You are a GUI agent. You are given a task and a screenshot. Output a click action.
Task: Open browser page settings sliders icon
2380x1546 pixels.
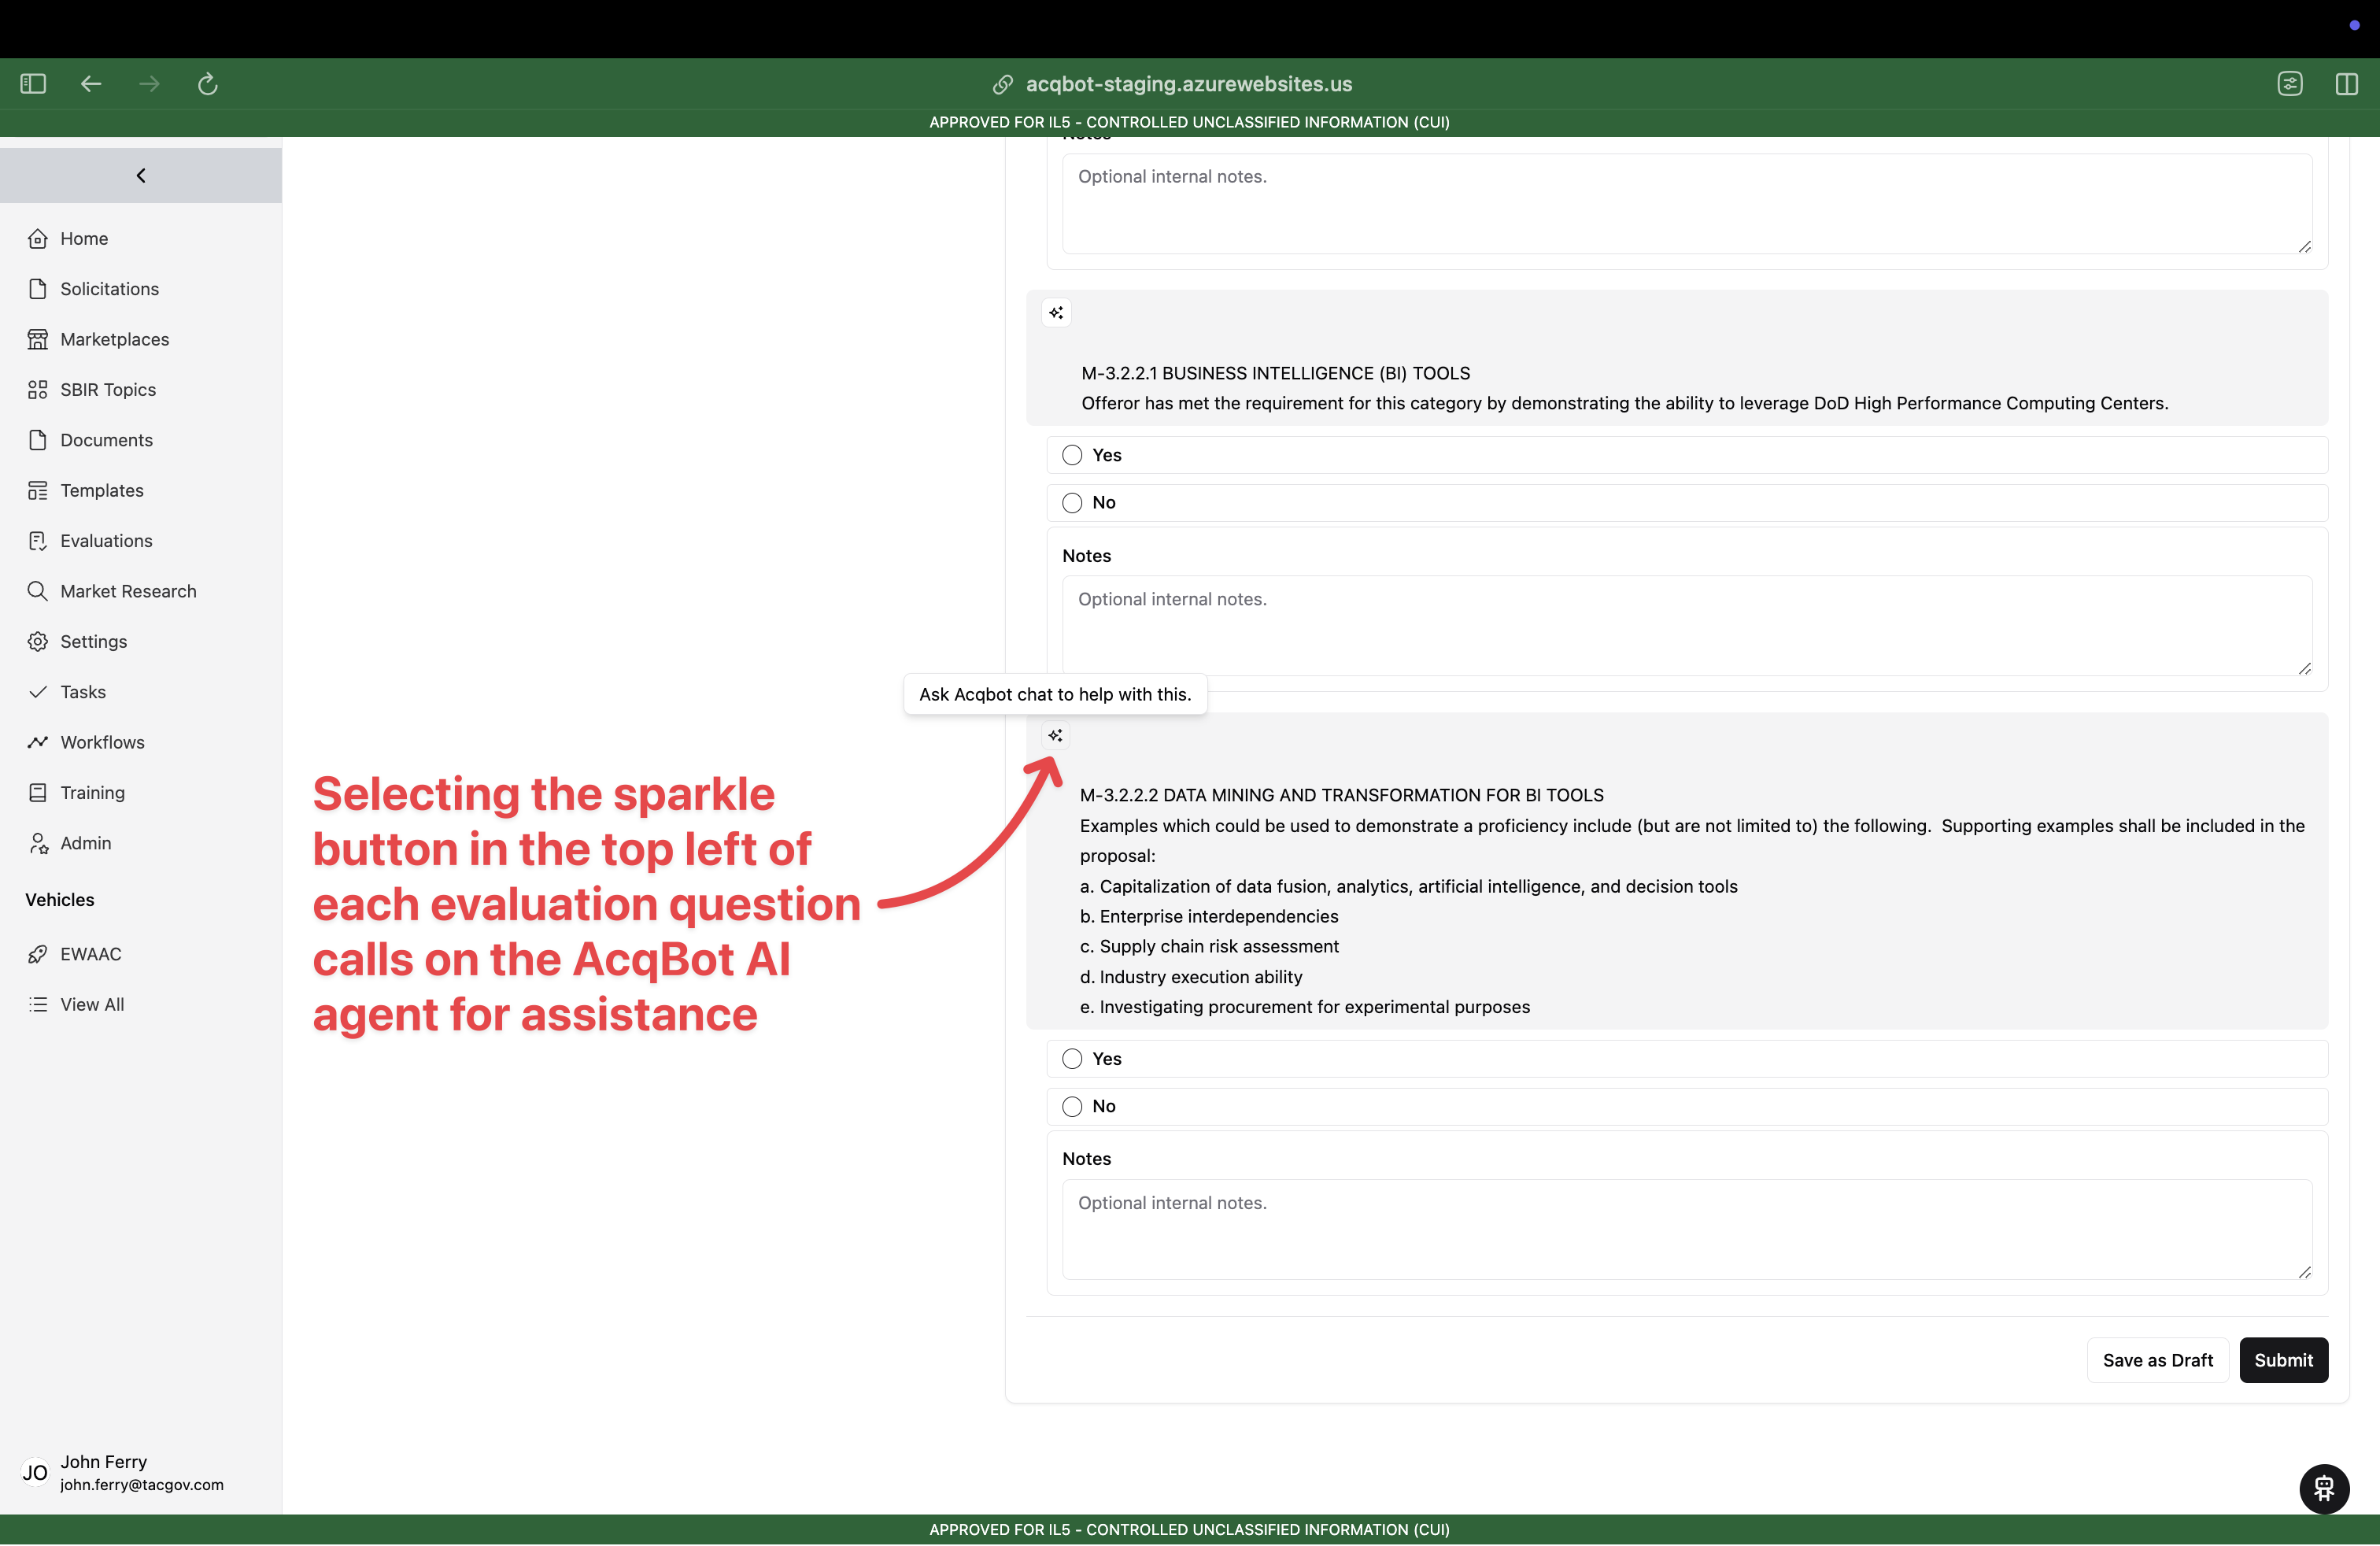(x=2290, y=84)
